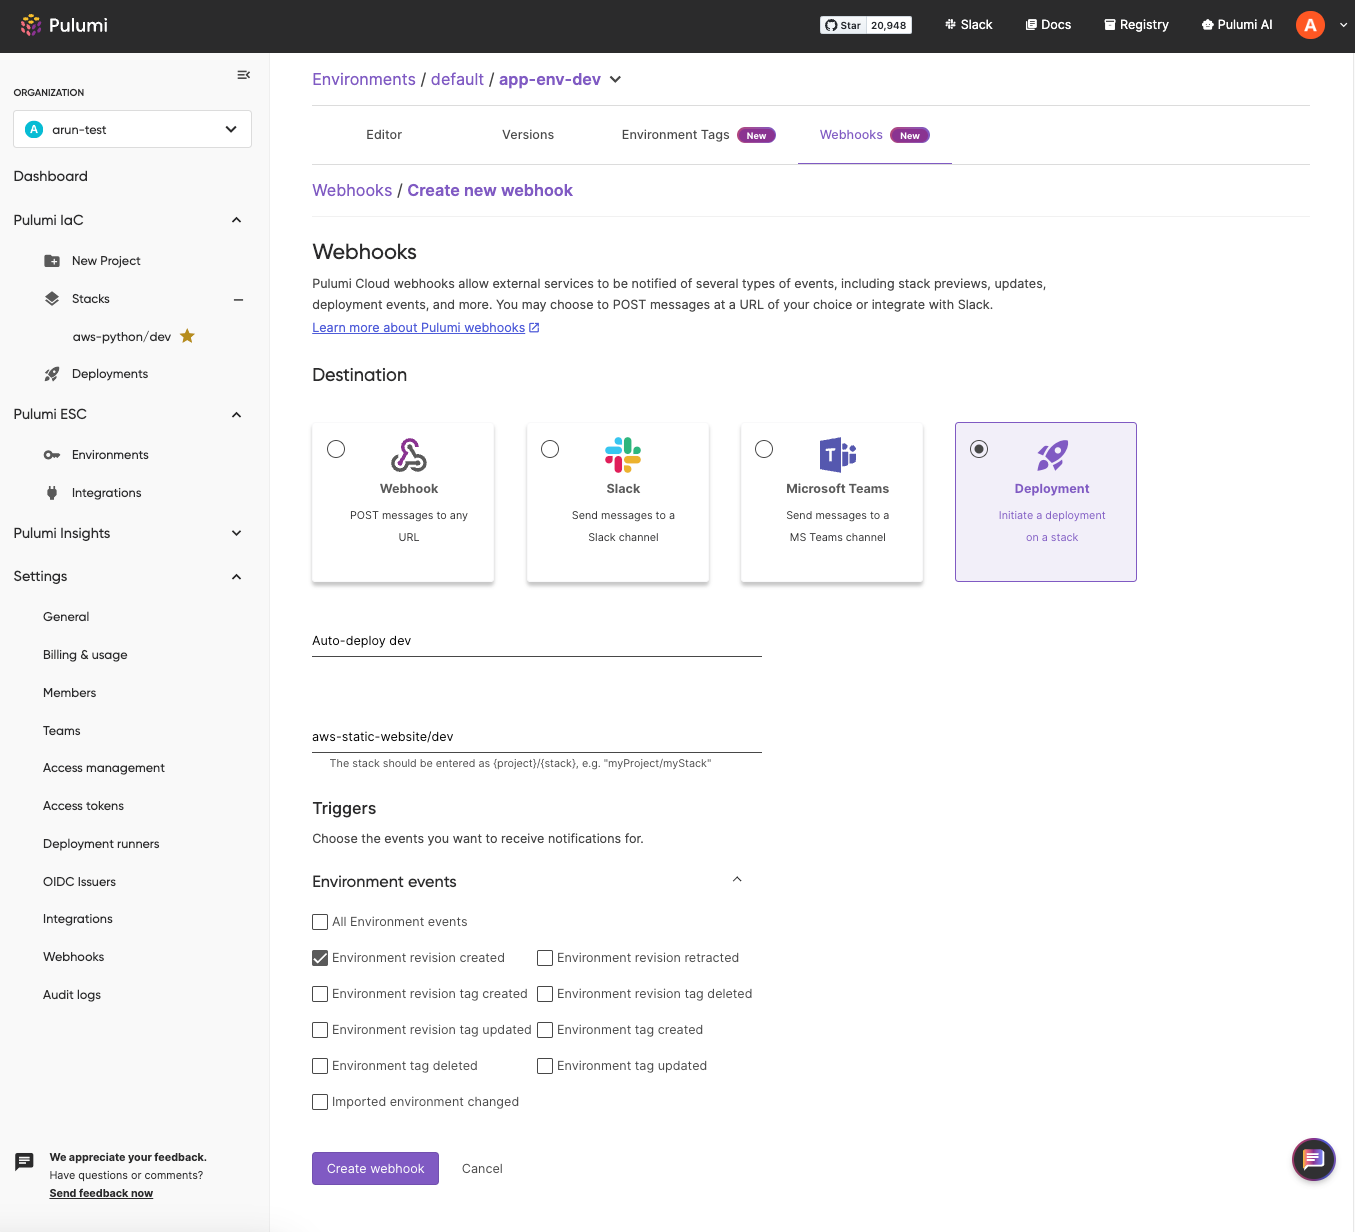Expand the Pulumi Insights section
1355x1232 pixels.
pyautogui.click(x=237, y=533)
